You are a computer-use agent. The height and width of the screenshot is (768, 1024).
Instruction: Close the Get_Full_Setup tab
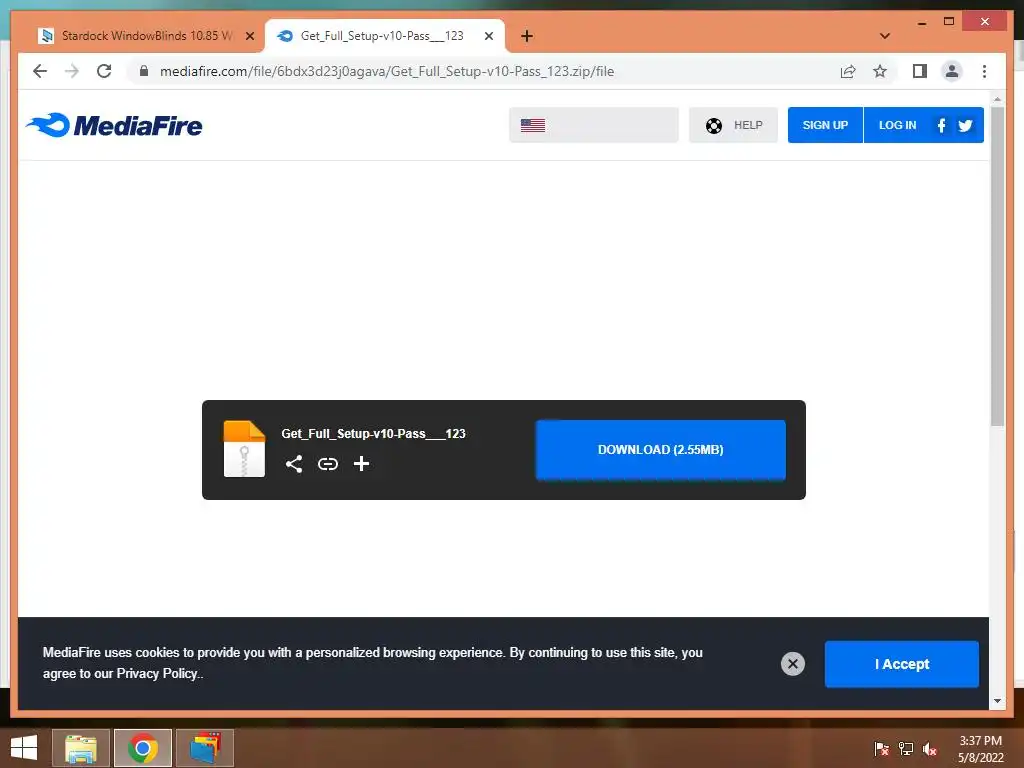pyautogui.click(x=488, y=36)
